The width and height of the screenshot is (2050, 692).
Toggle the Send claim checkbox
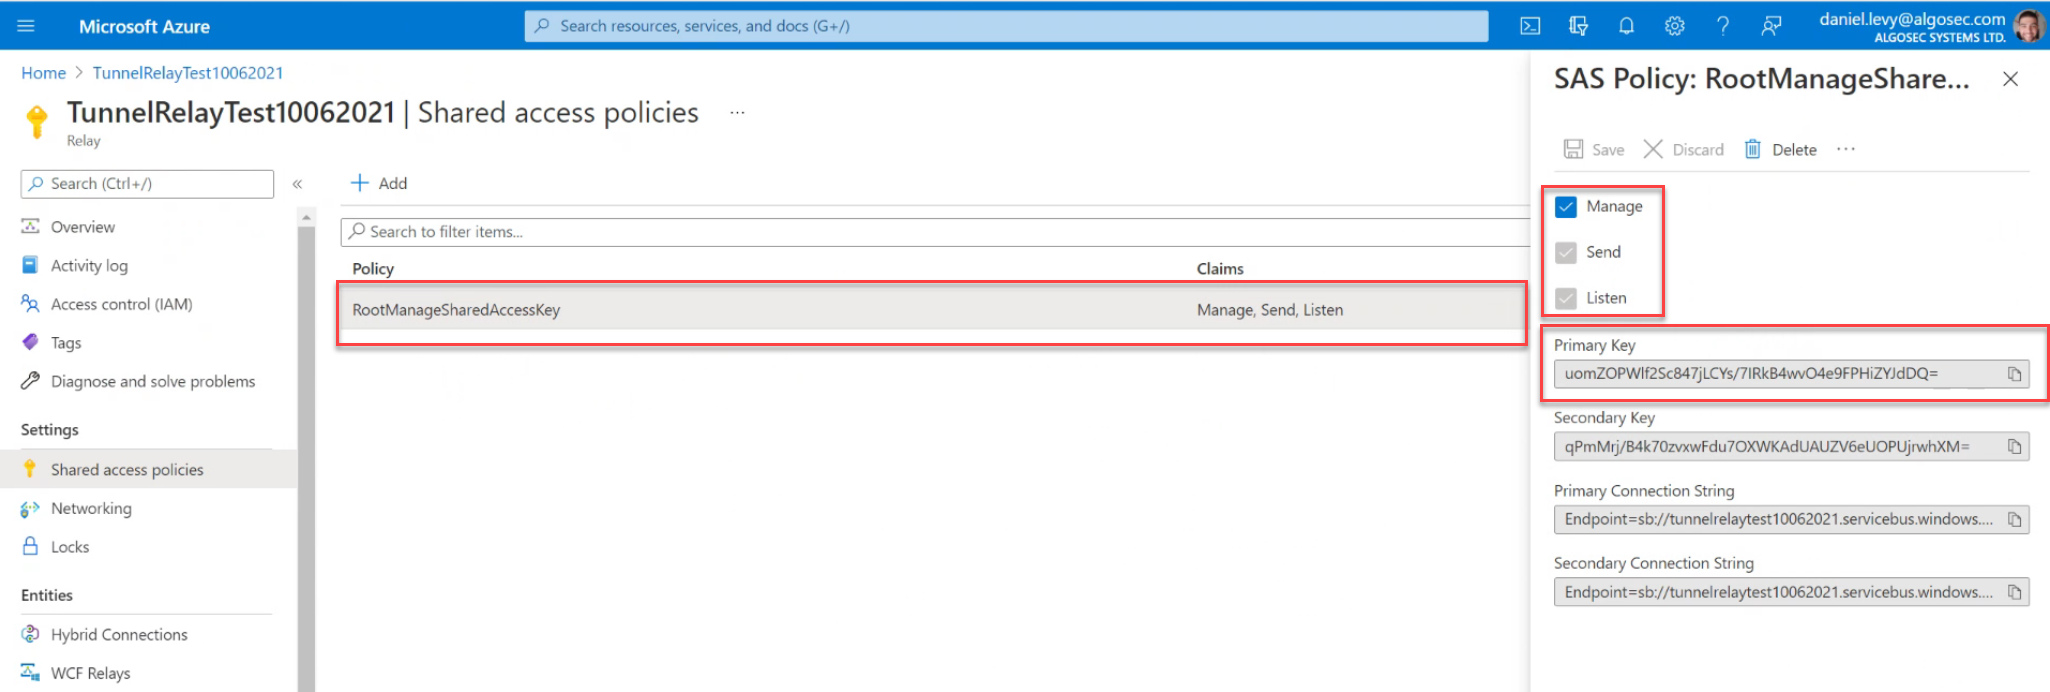point(1566,253)
